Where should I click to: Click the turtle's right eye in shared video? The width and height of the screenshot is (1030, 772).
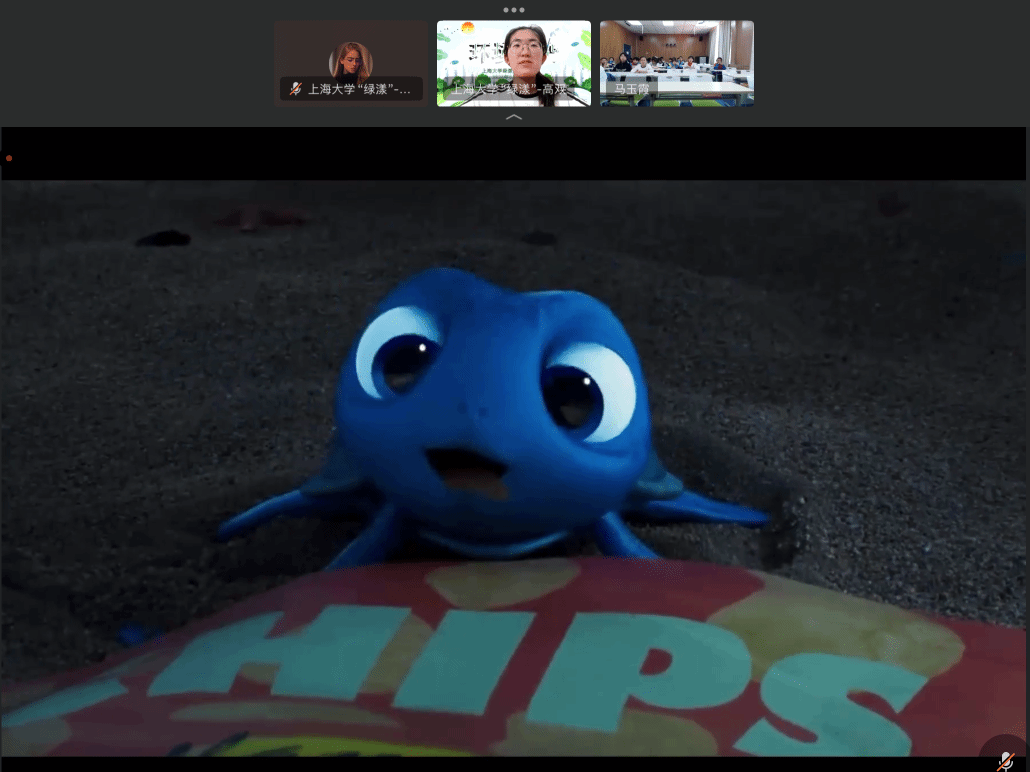[587, 390]
